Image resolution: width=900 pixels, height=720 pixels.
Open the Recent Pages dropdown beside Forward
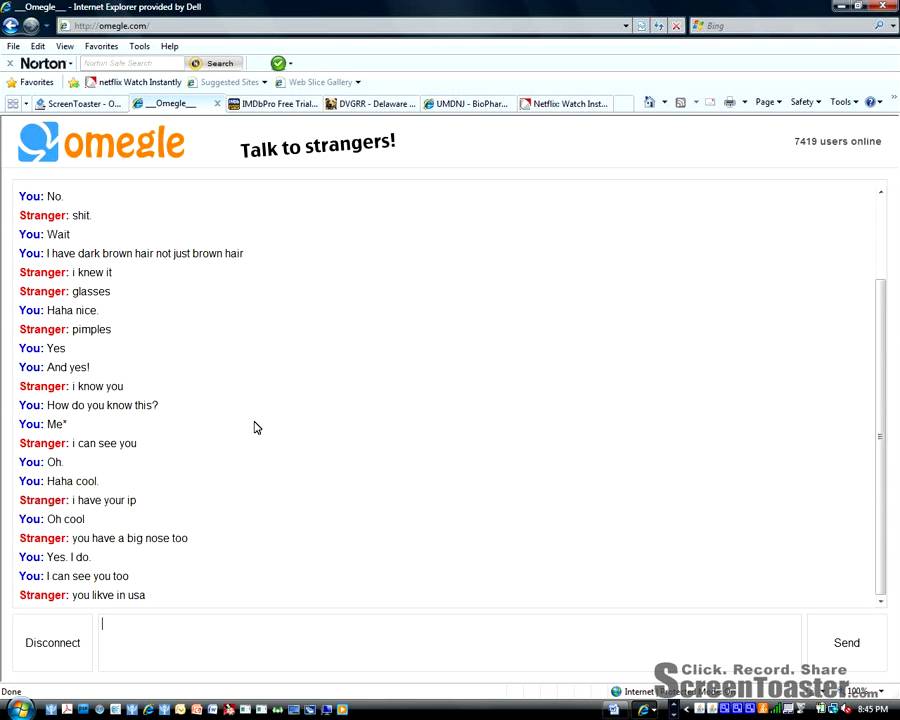47,26
